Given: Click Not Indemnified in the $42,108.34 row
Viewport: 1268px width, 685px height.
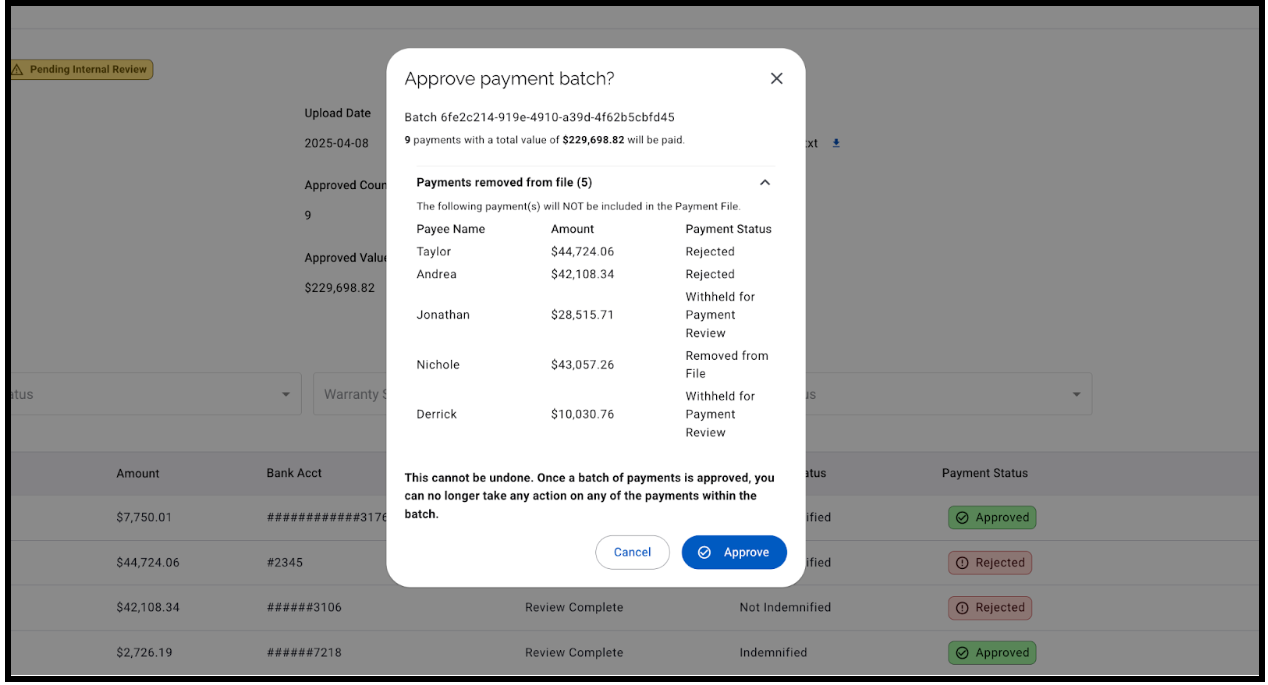Looking at the screenshot, I should tap(785, 608).
